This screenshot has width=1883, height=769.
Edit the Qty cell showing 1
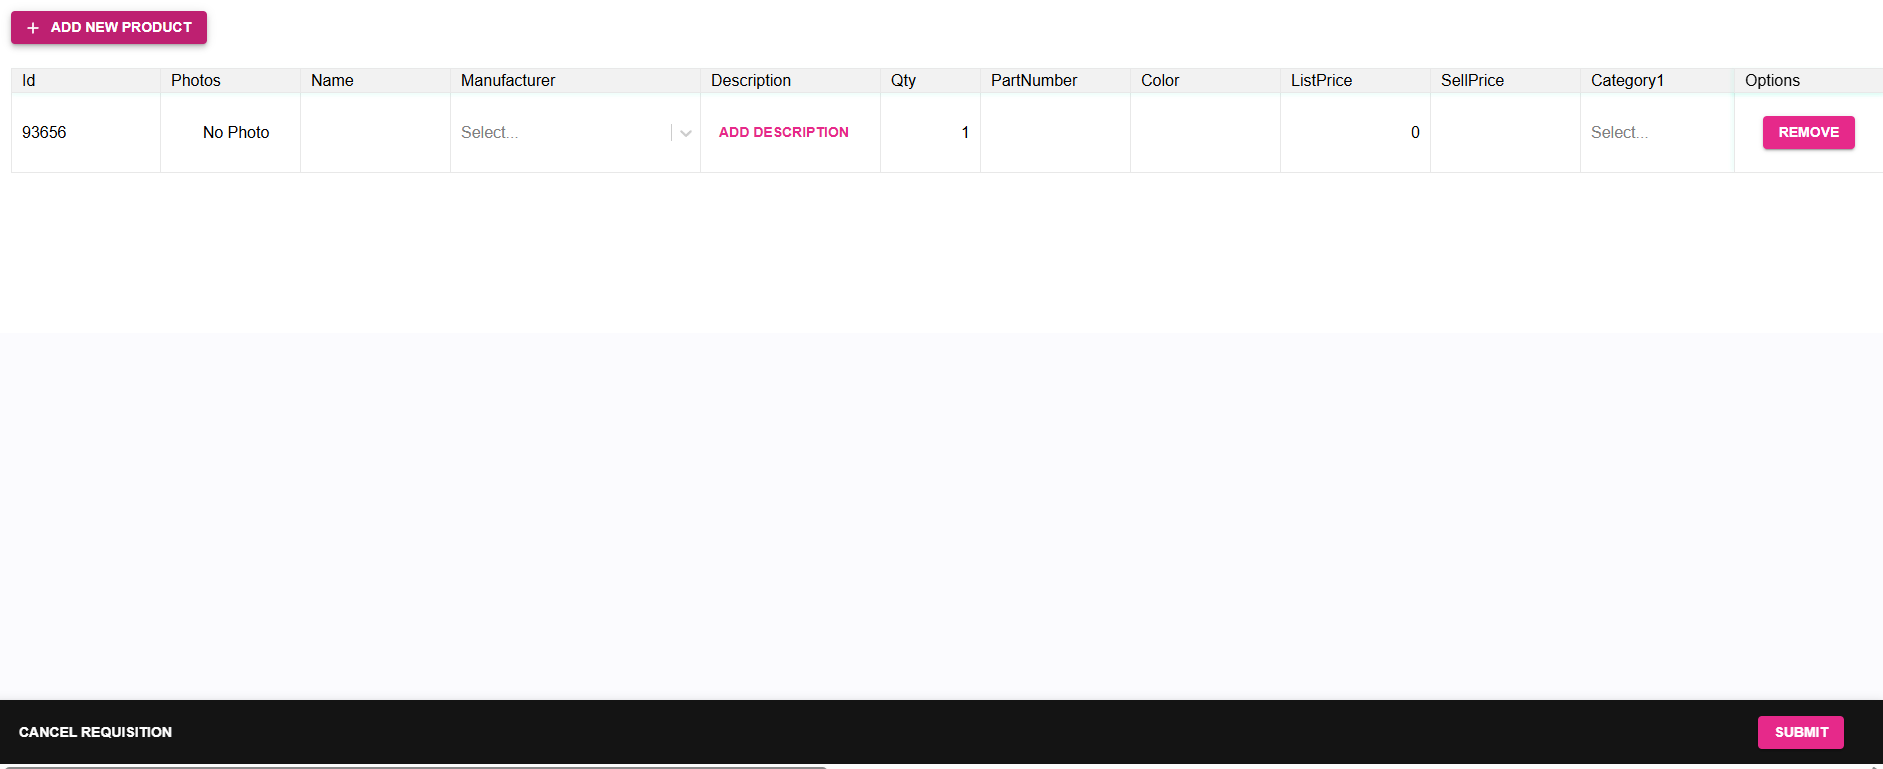click(x=930, y=133)
